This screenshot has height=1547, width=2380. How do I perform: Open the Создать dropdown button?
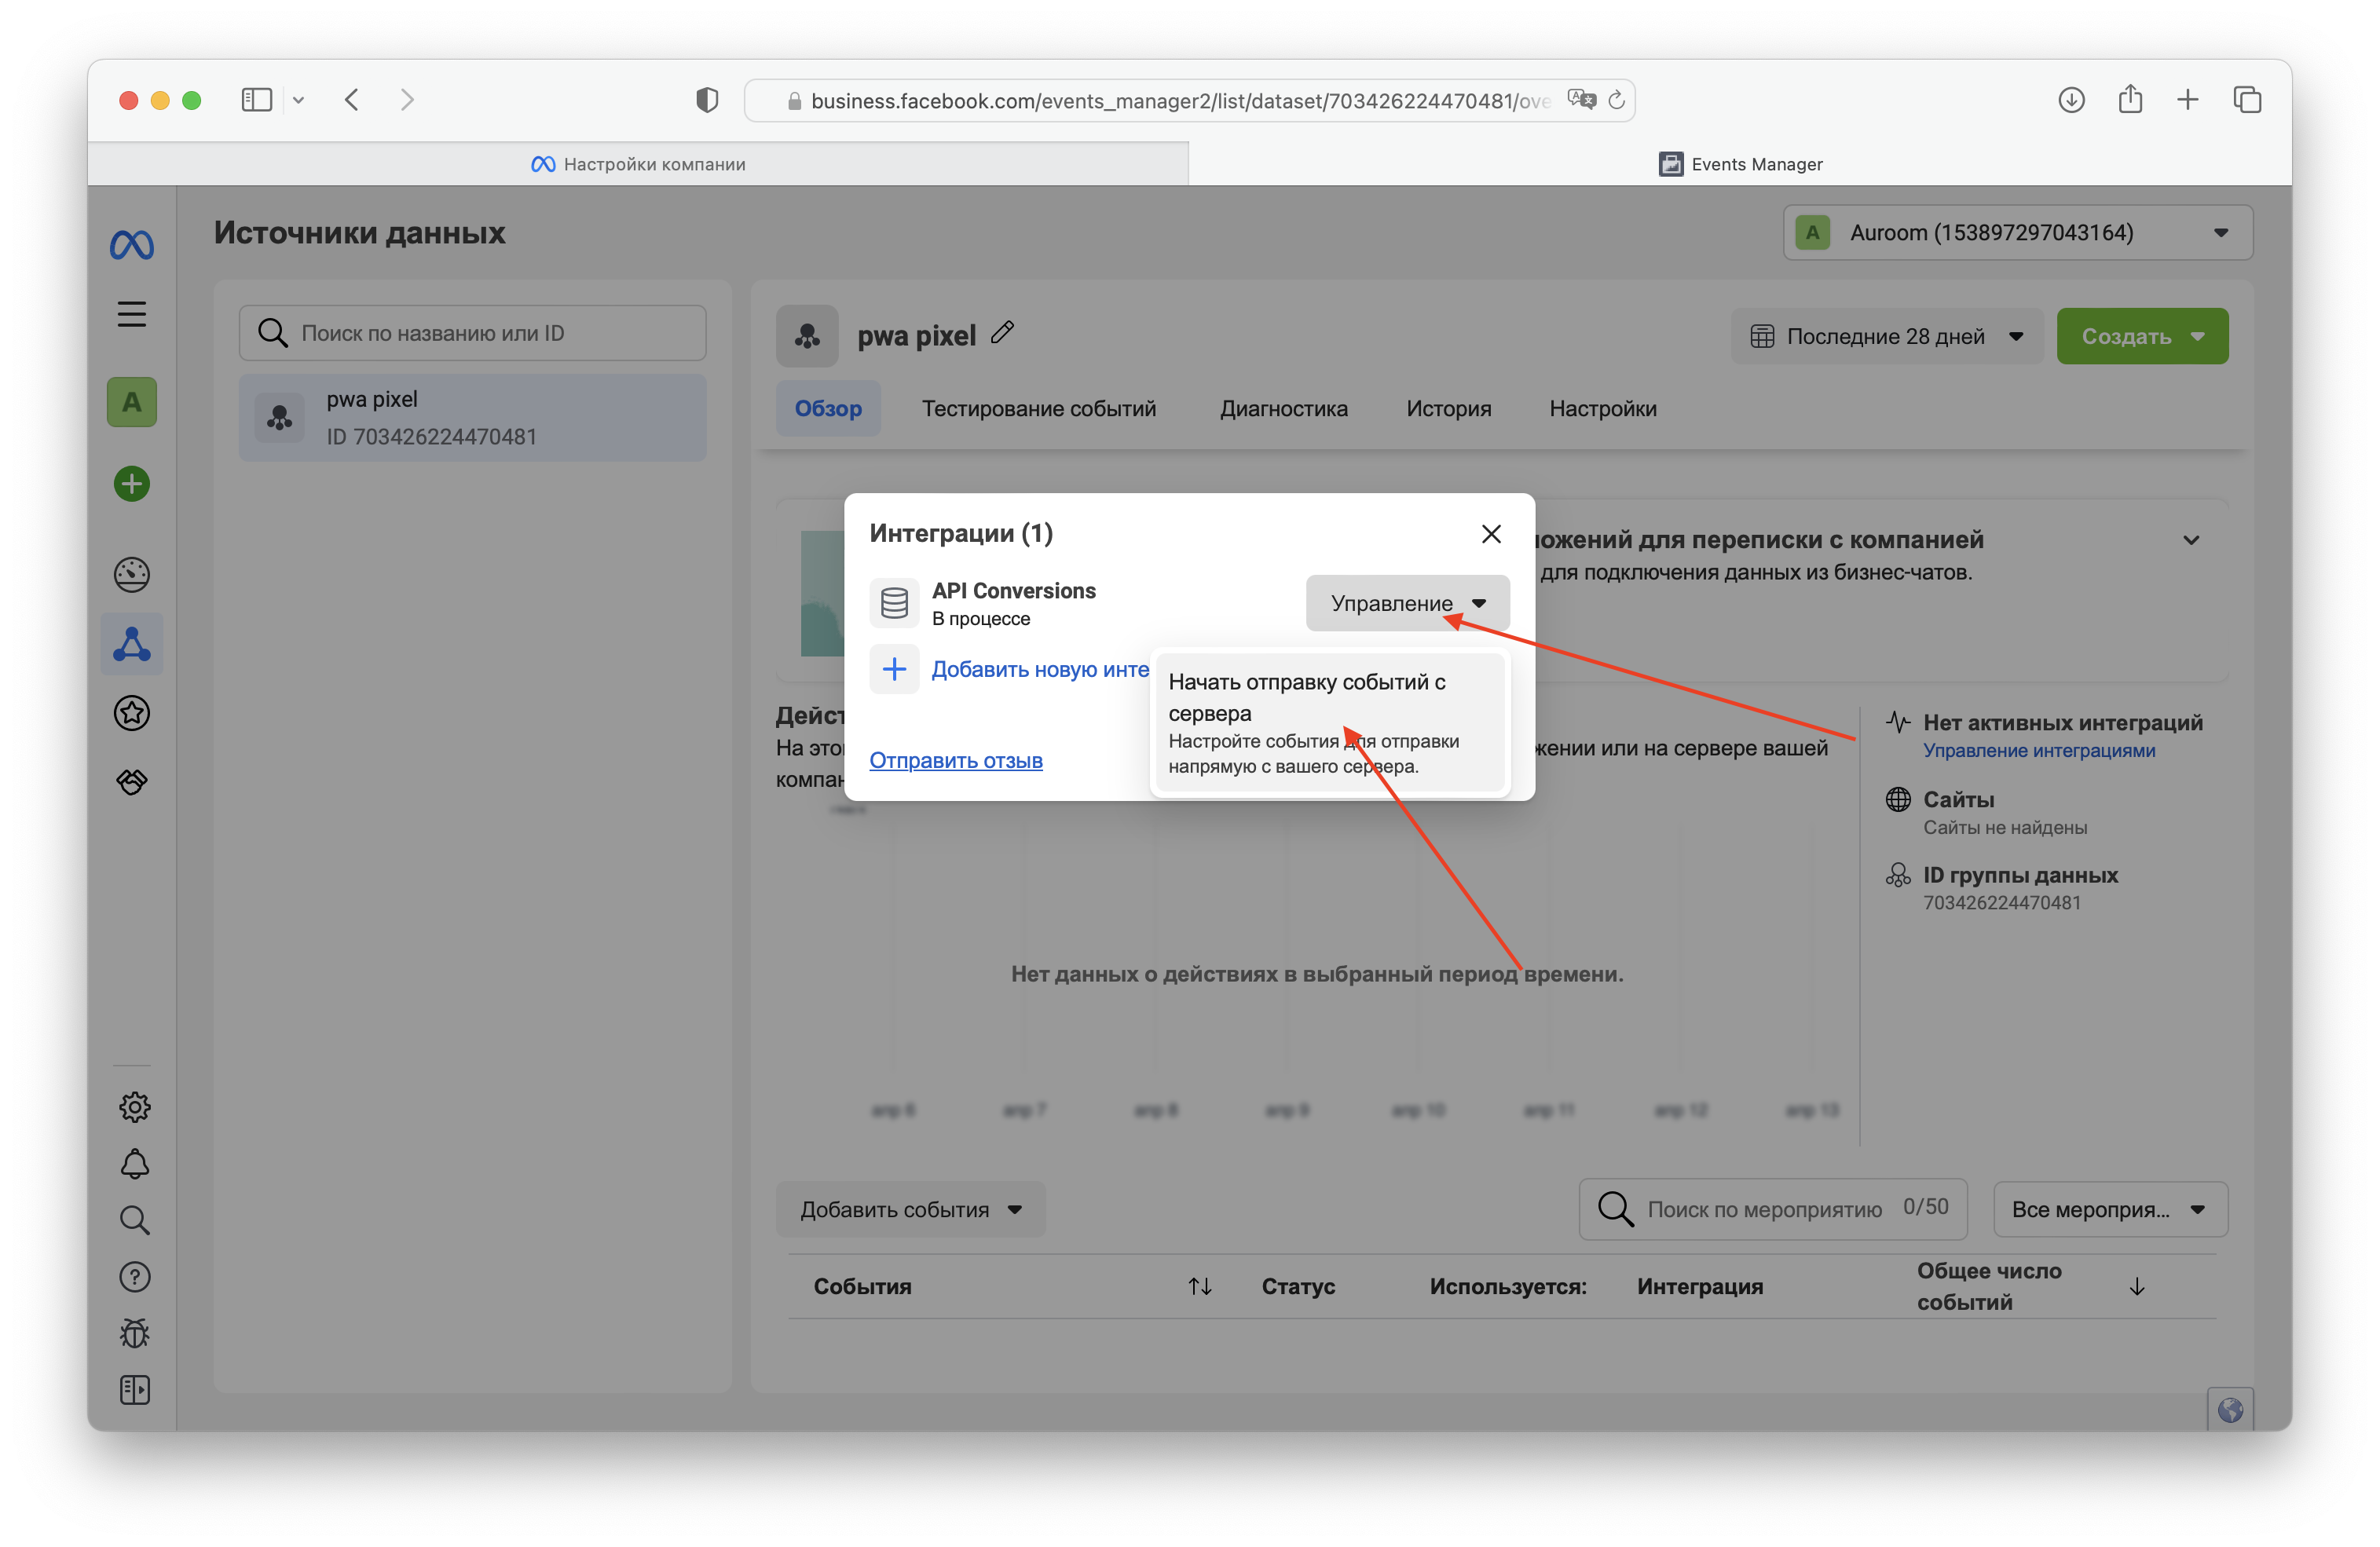click(2141, 337)
